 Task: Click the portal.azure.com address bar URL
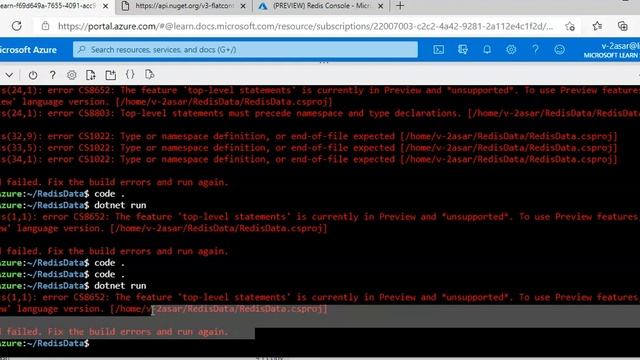305,26
